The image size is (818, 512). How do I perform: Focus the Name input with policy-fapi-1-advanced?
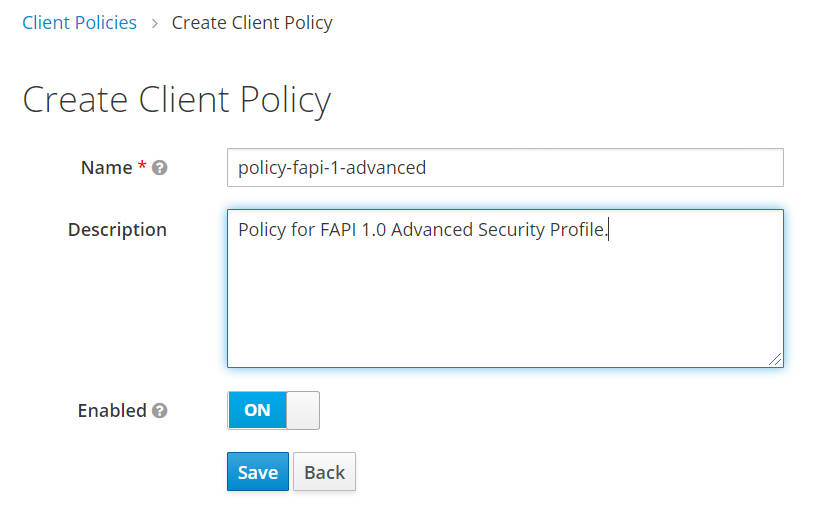click(x=505, y=168)
